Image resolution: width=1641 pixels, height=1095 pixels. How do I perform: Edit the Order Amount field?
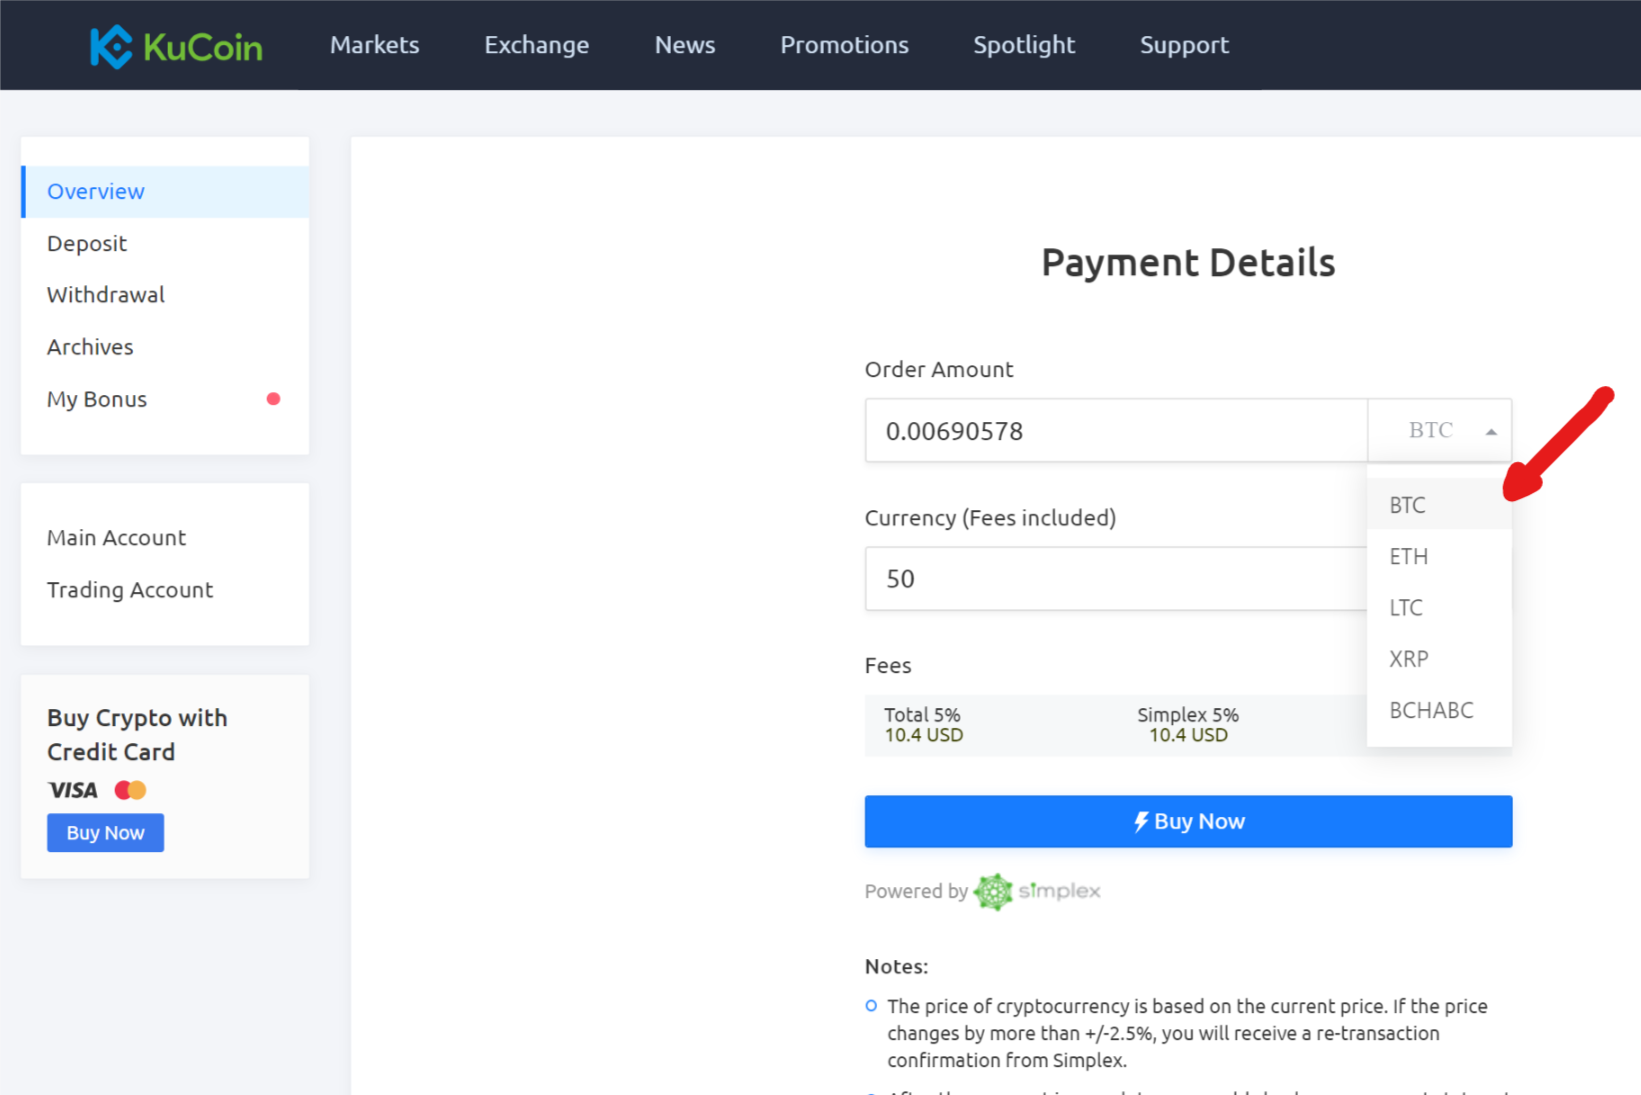coord(1115,430)
